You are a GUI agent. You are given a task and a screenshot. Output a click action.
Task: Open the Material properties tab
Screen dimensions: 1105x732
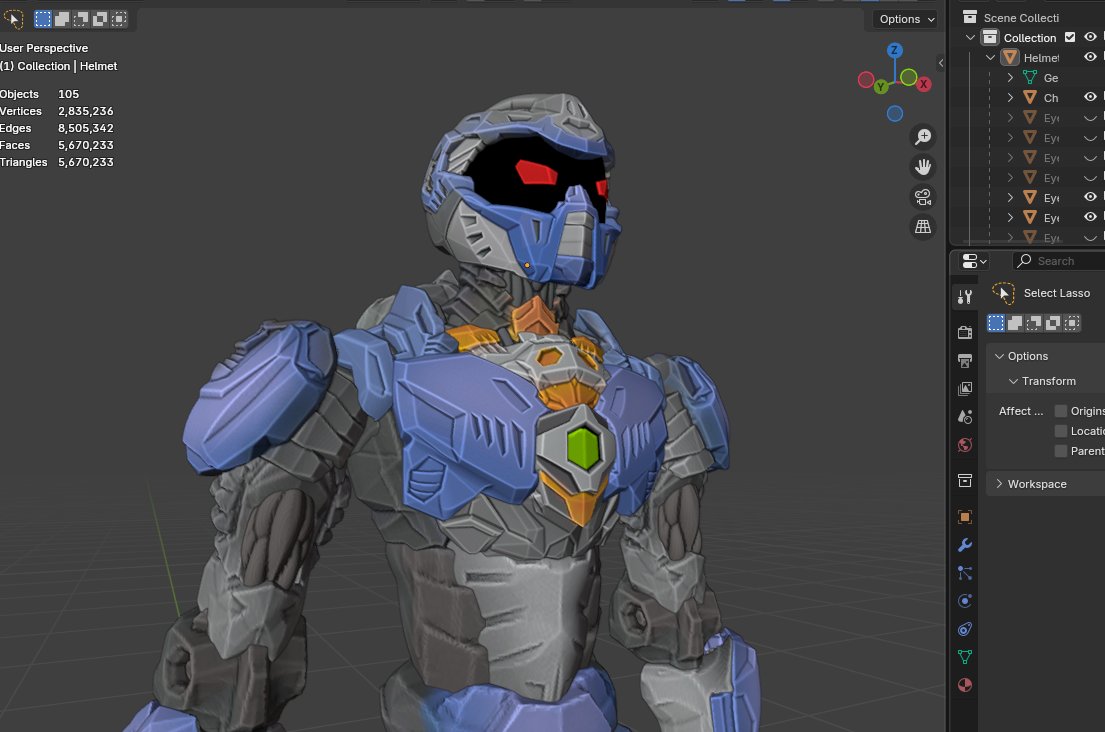(965, 685)
